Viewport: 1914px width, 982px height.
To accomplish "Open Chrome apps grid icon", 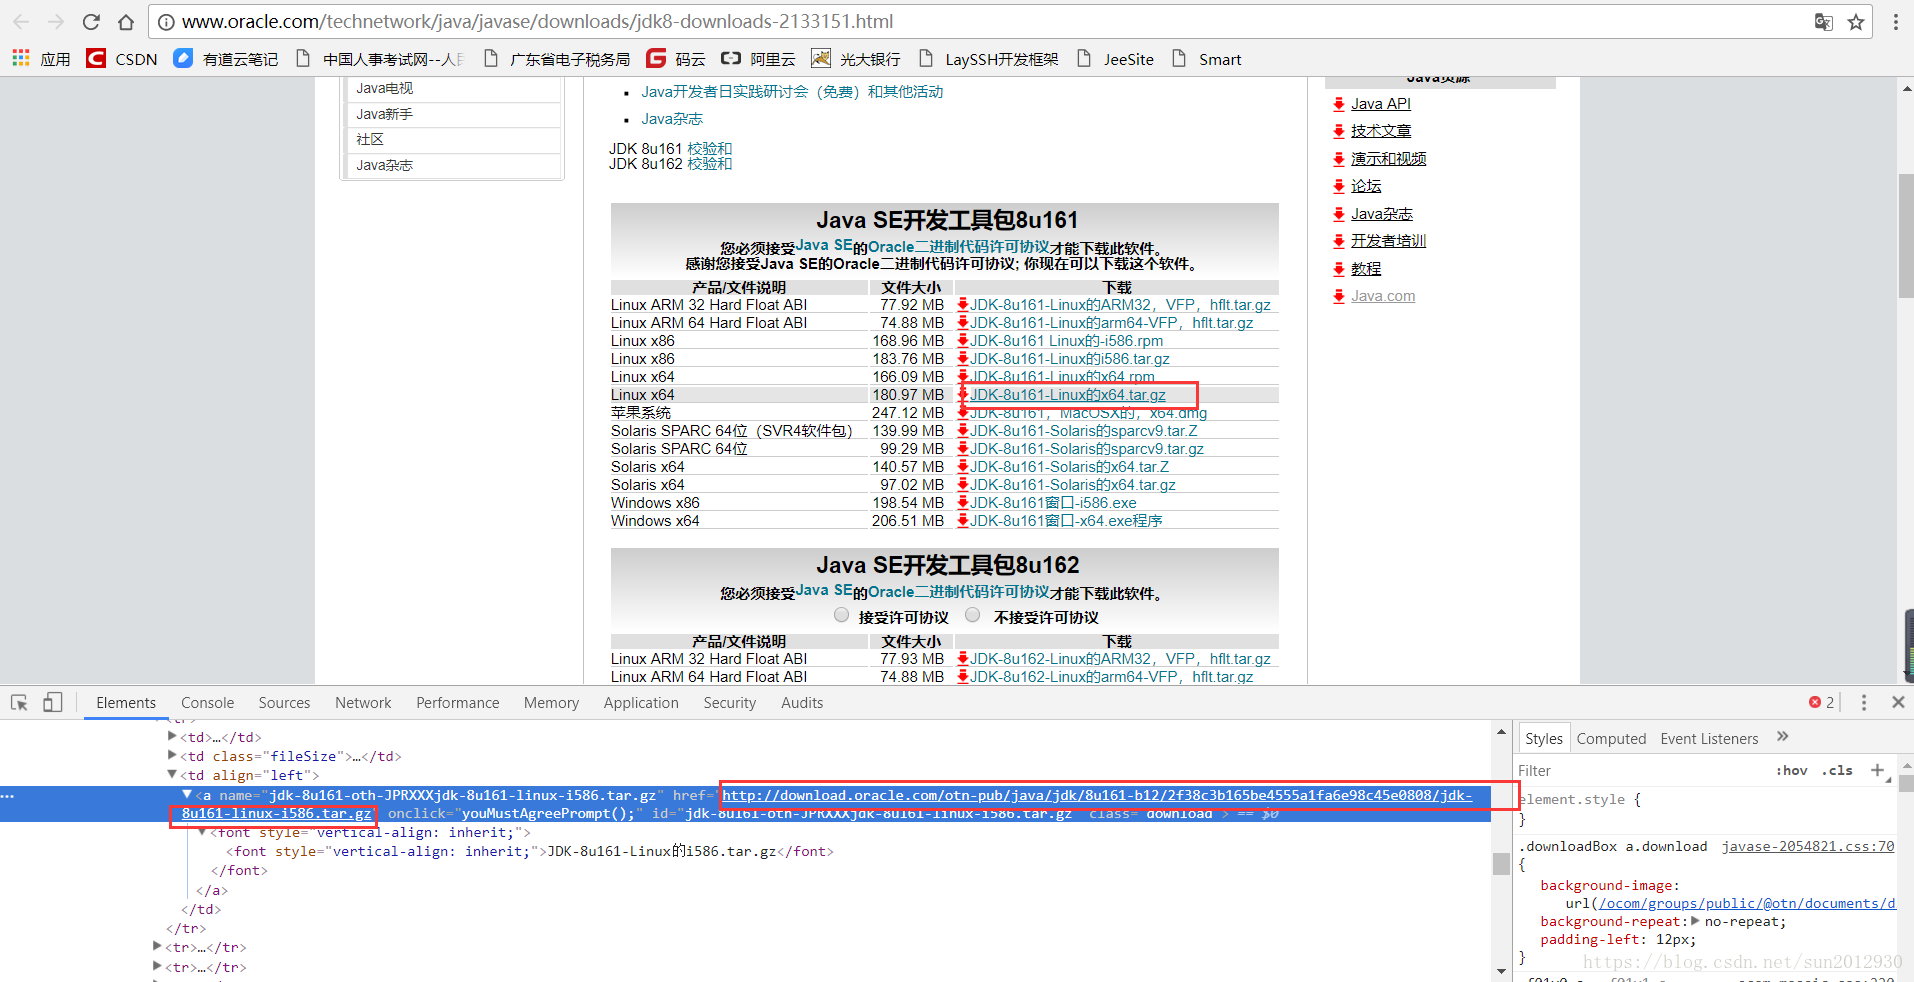I will point(20,58).
